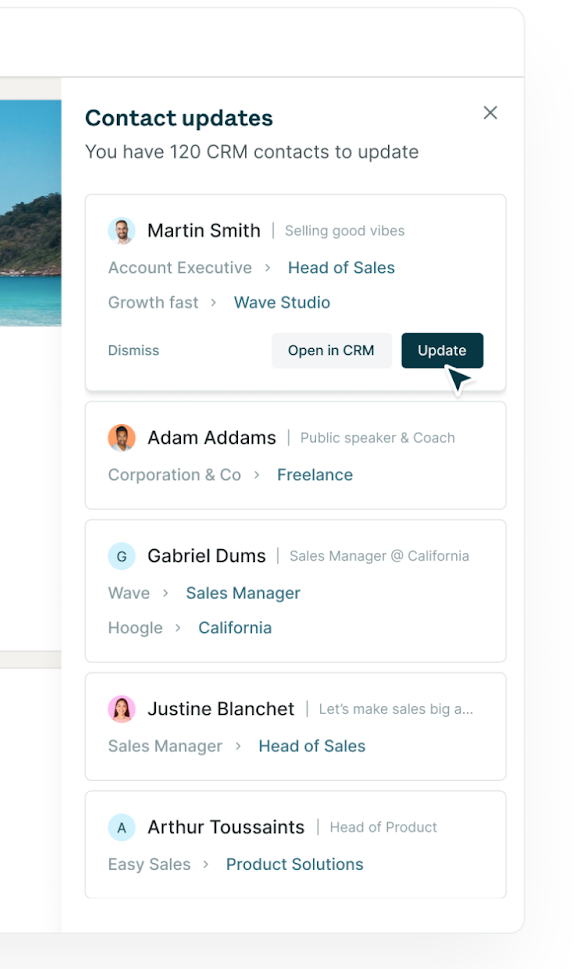This screenshot has height=969, width=574.
Task: Open the Adam Addams contact card
Action: [x=295, y=455]
